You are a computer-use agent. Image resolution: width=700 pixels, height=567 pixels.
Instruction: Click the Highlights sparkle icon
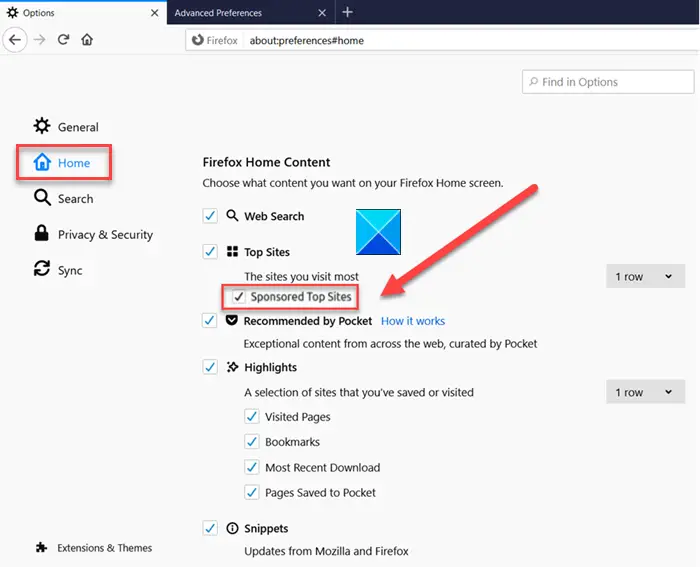232,367
